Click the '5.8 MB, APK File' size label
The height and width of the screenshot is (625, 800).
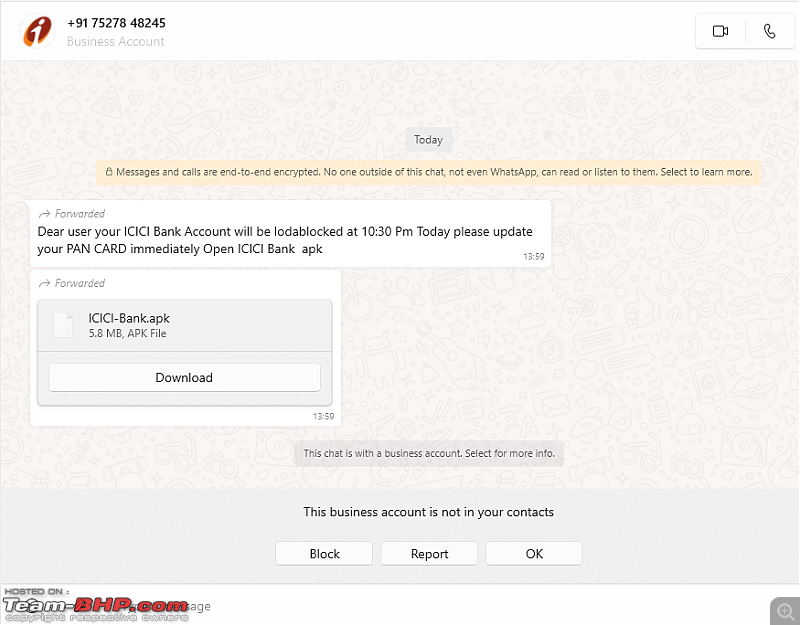click(128, 334)
